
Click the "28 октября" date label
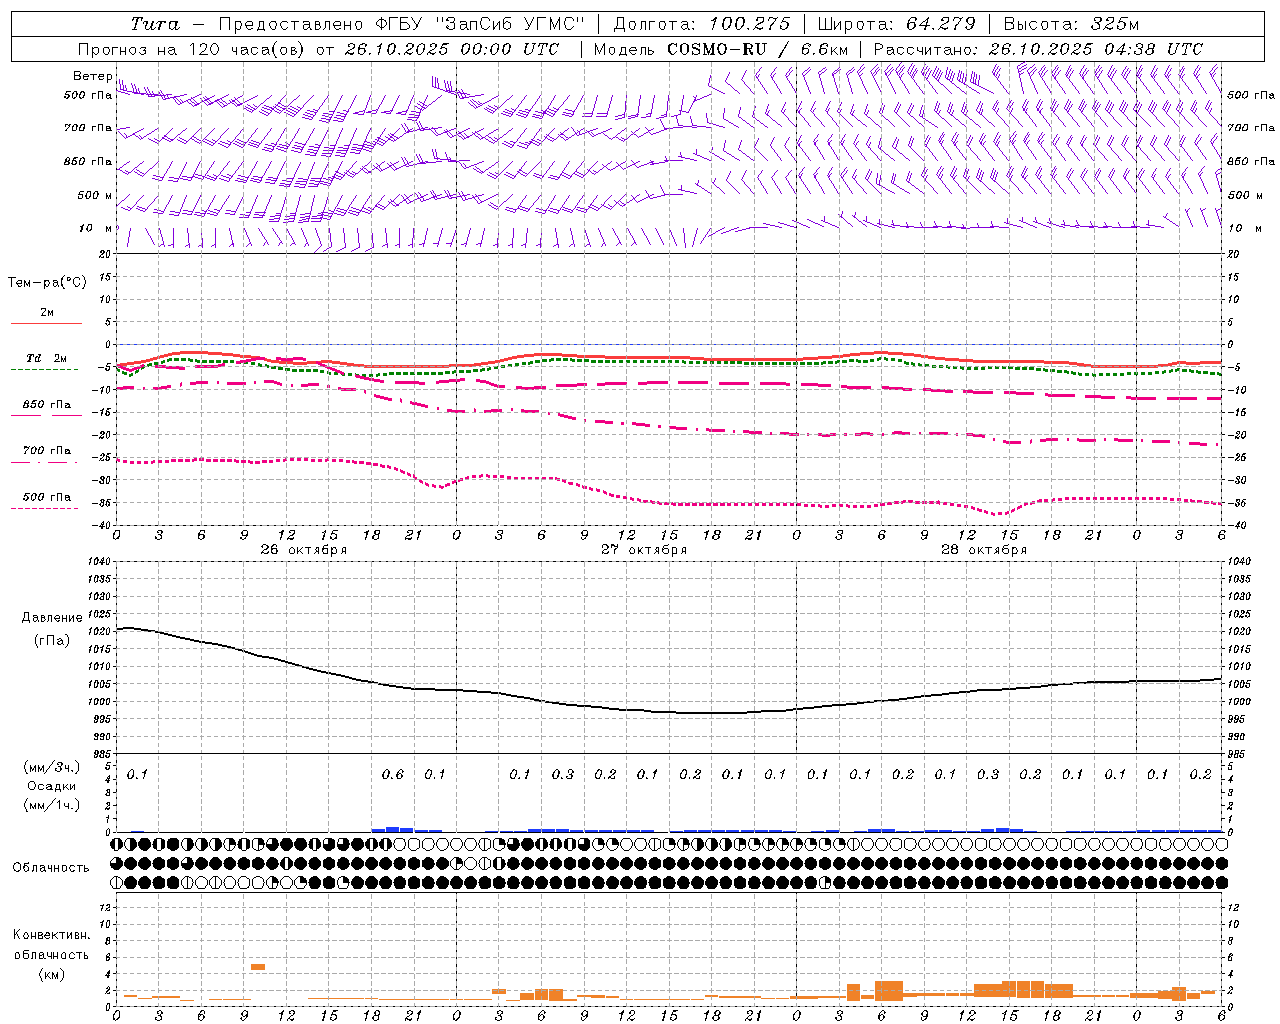coord(984,550)
